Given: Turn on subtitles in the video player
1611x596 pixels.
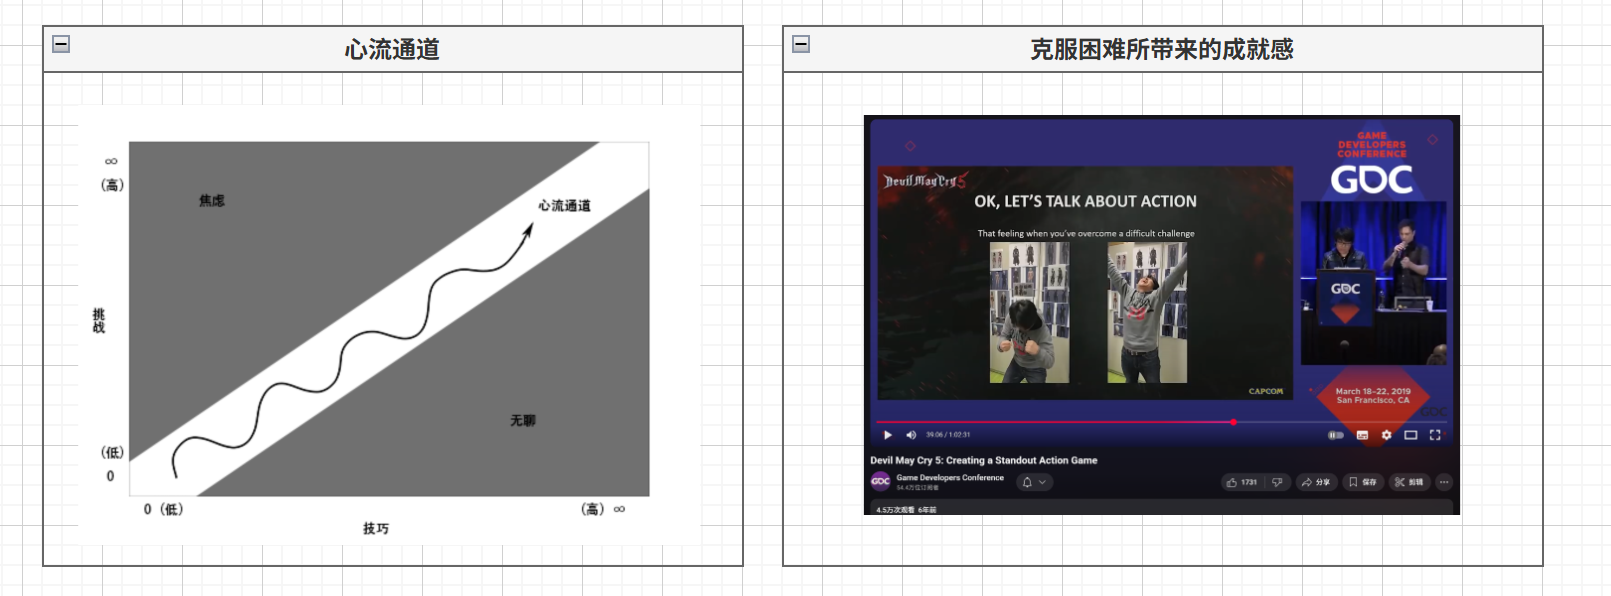Looking at the screenshot, I should pyautogui.click(x=1362, y=435).
